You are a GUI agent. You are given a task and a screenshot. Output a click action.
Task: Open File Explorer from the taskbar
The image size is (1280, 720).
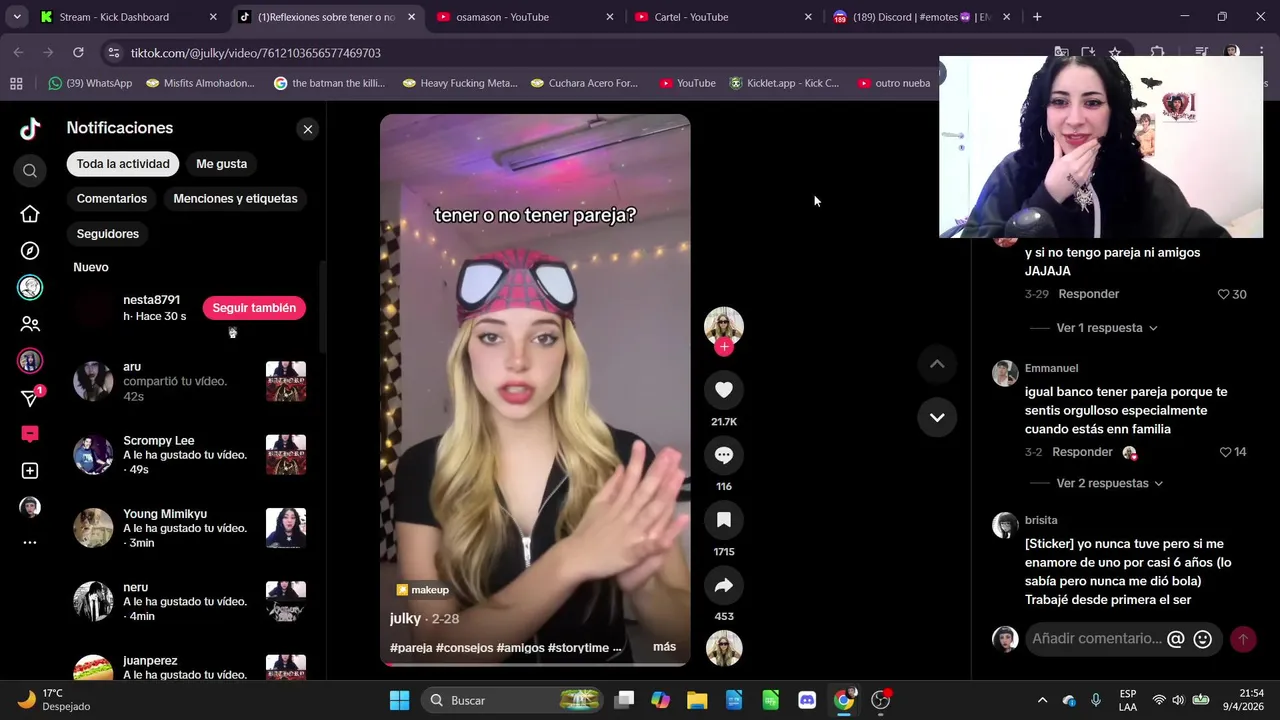697,700
